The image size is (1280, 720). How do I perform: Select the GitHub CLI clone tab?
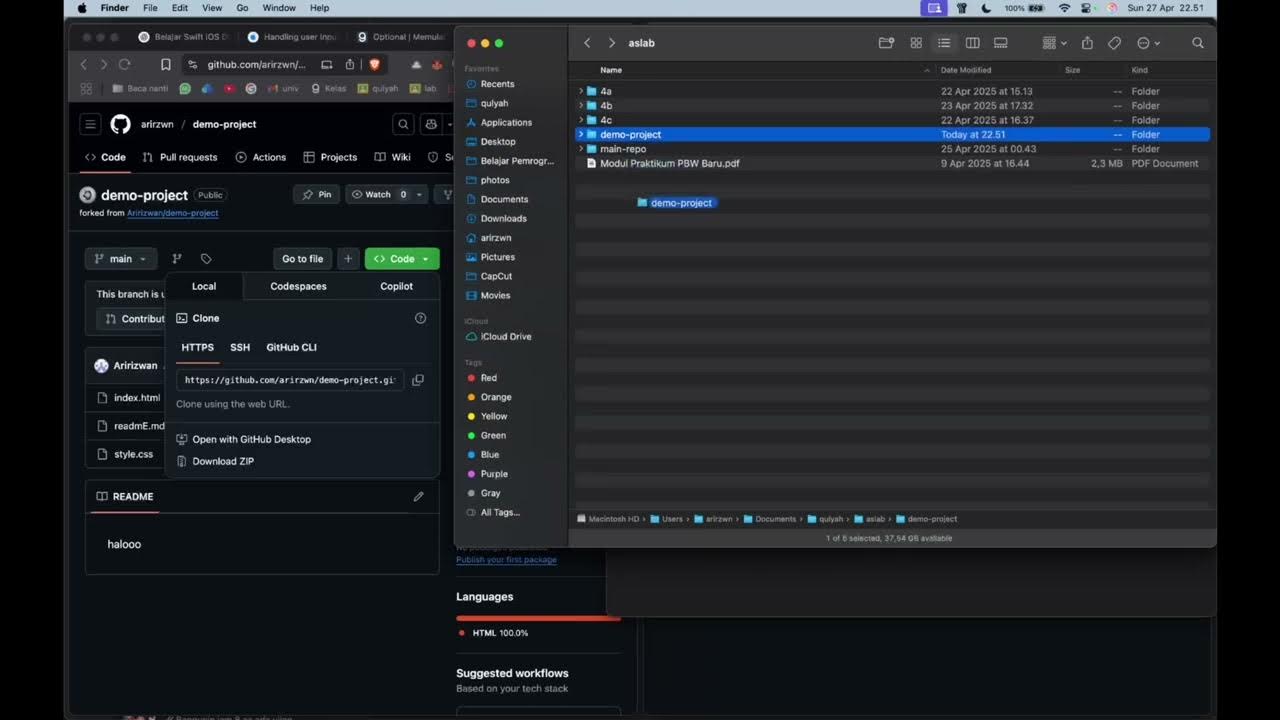pyautogui.click(x=291, y=347)
